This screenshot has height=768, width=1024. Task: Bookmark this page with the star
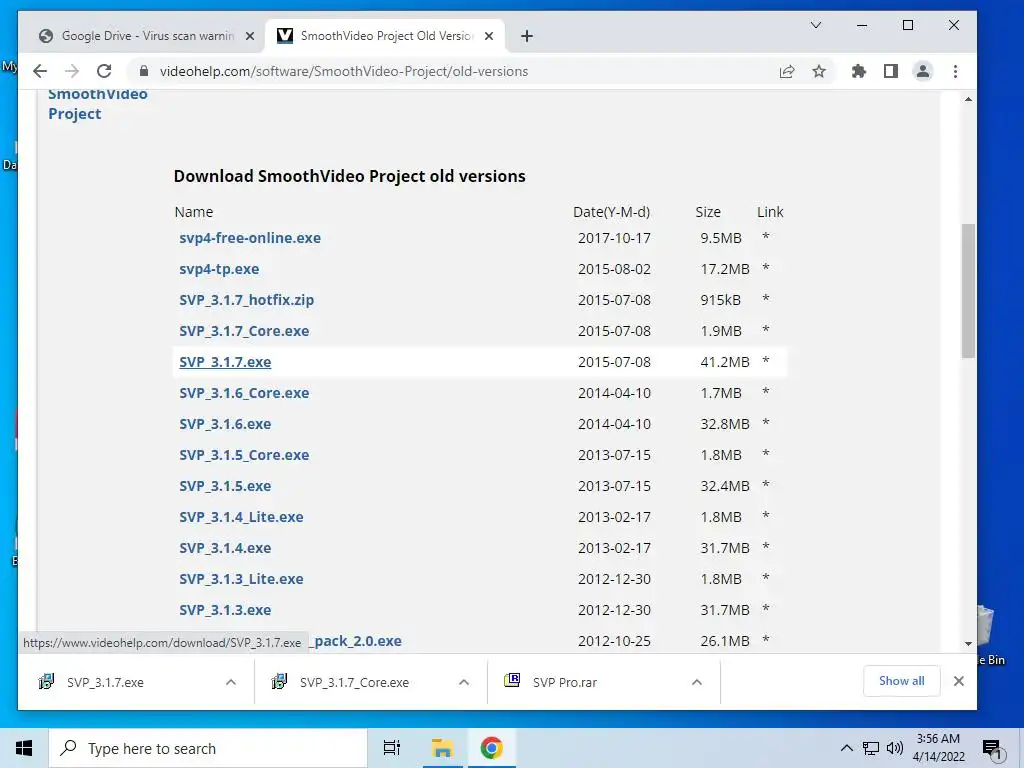pos(819,71)
